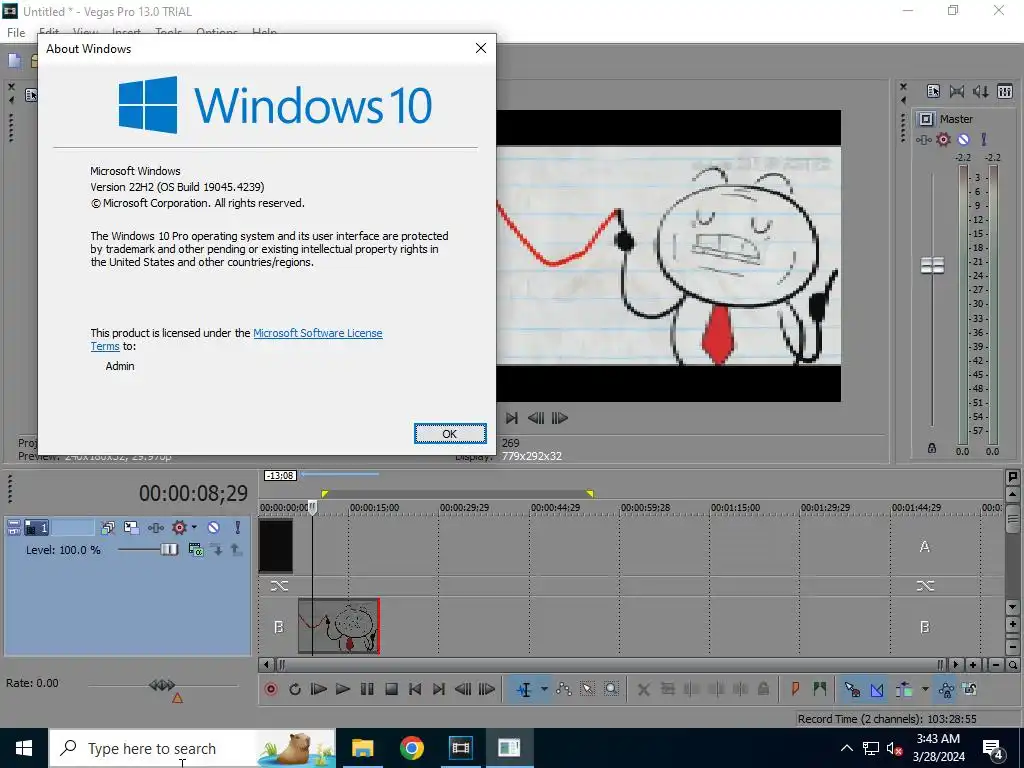Select the video event thumbnail on roll B
Image resolution: width=1024 pixels, height=768 pixels.
pos(339,626)
